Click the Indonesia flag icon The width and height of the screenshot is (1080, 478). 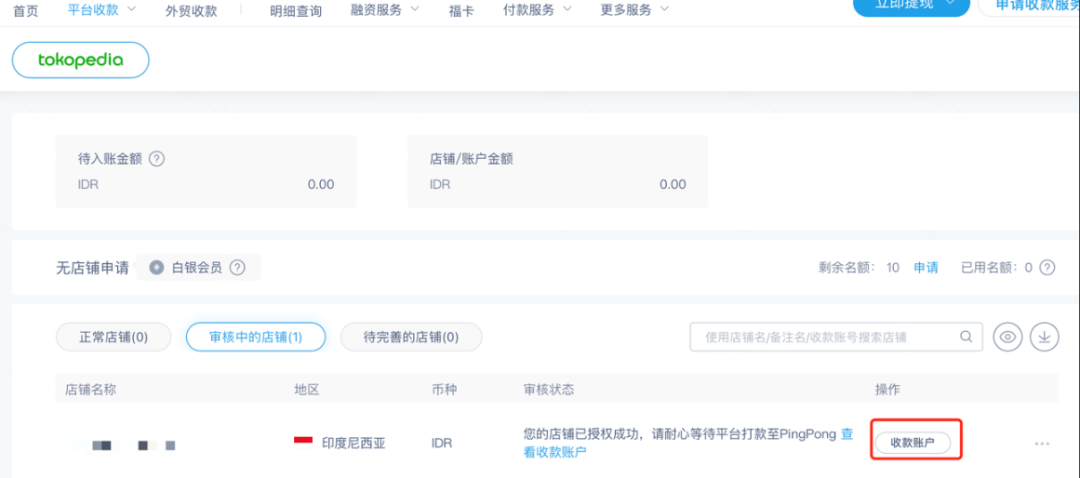303,442
